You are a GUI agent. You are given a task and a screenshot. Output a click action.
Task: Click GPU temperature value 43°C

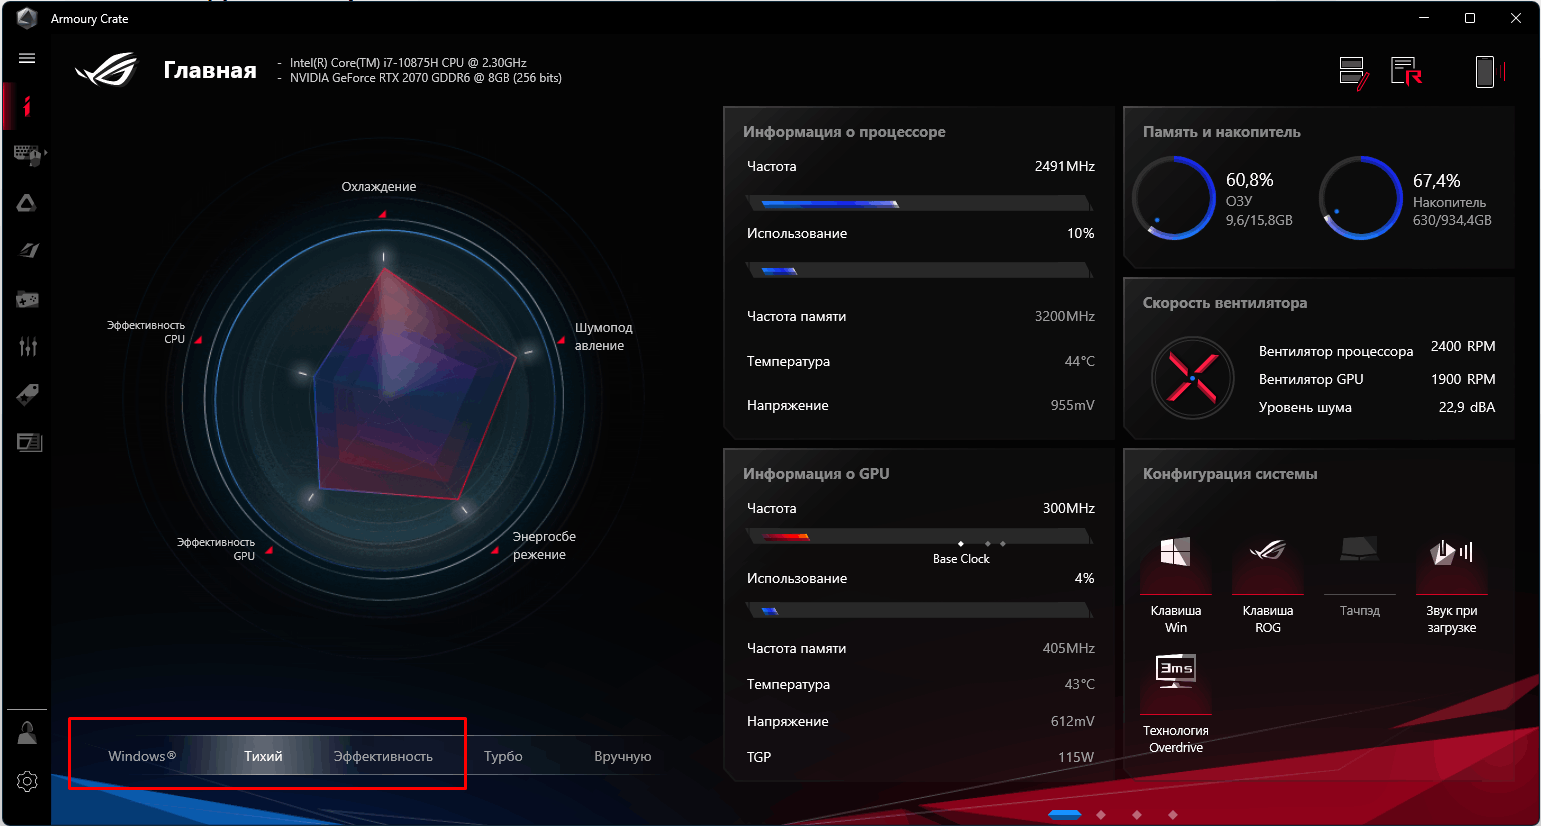tap(1079, 684)
